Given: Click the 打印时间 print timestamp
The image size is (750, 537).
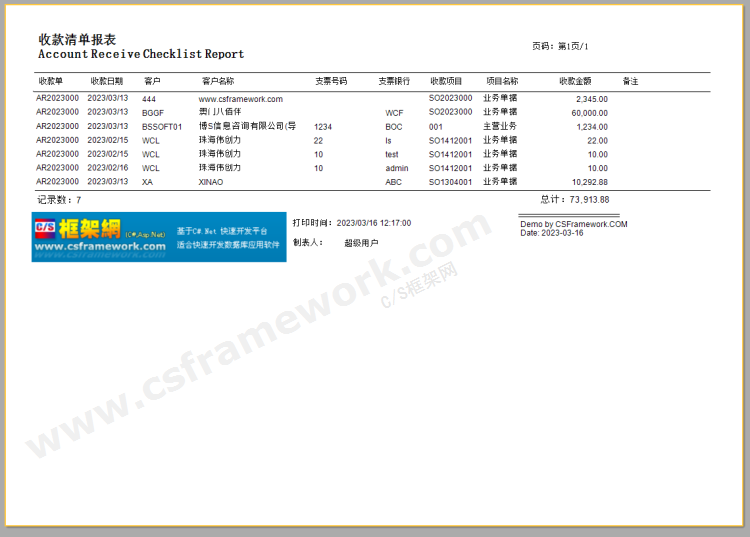Looking at the screenshot, I should tap(351, 223).
